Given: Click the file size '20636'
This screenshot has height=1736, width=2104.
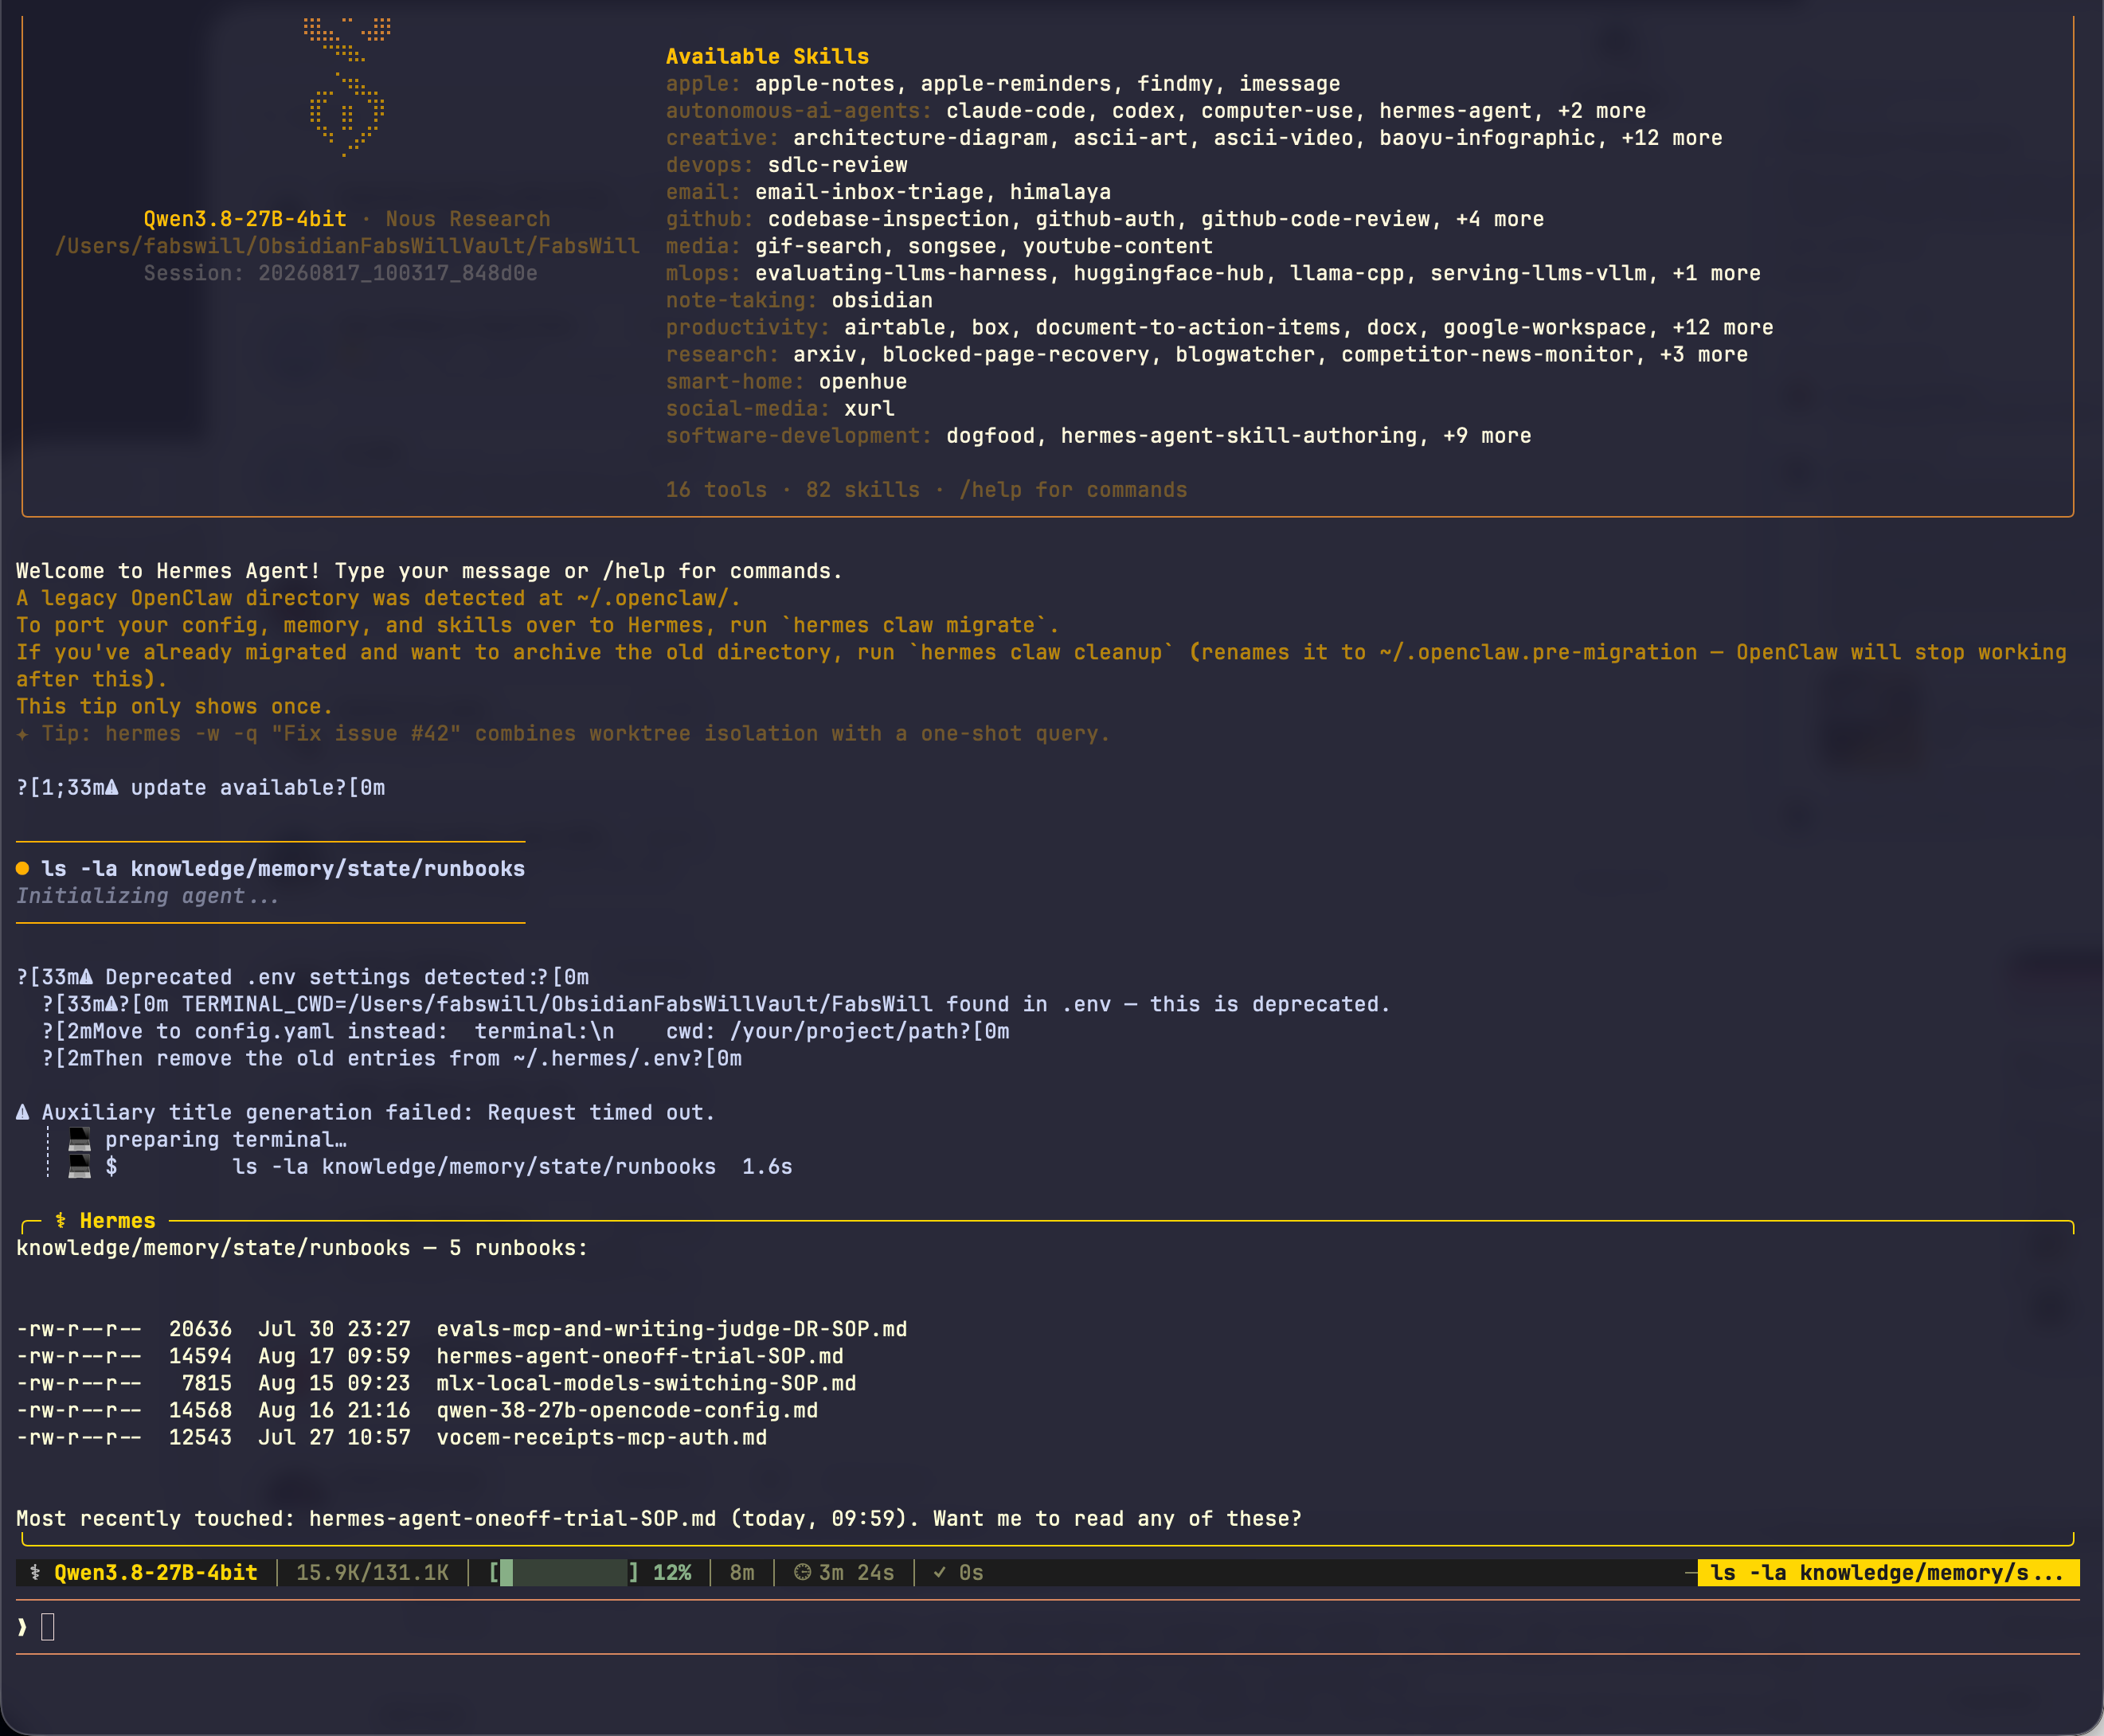Looking at the screenshot, I should [x=200, y=1328].
